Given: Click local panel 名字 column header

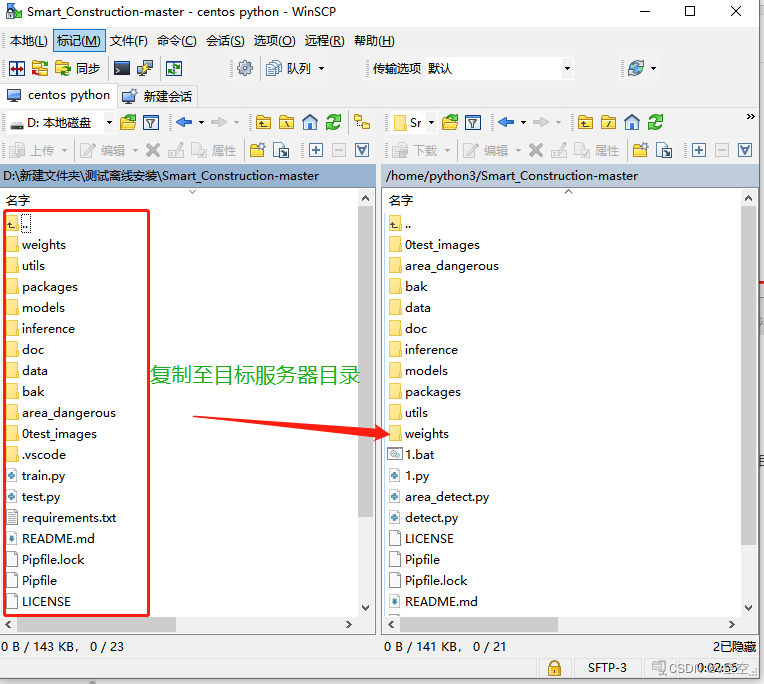Looking at the screenshot, I should click(x=18, y=200).
